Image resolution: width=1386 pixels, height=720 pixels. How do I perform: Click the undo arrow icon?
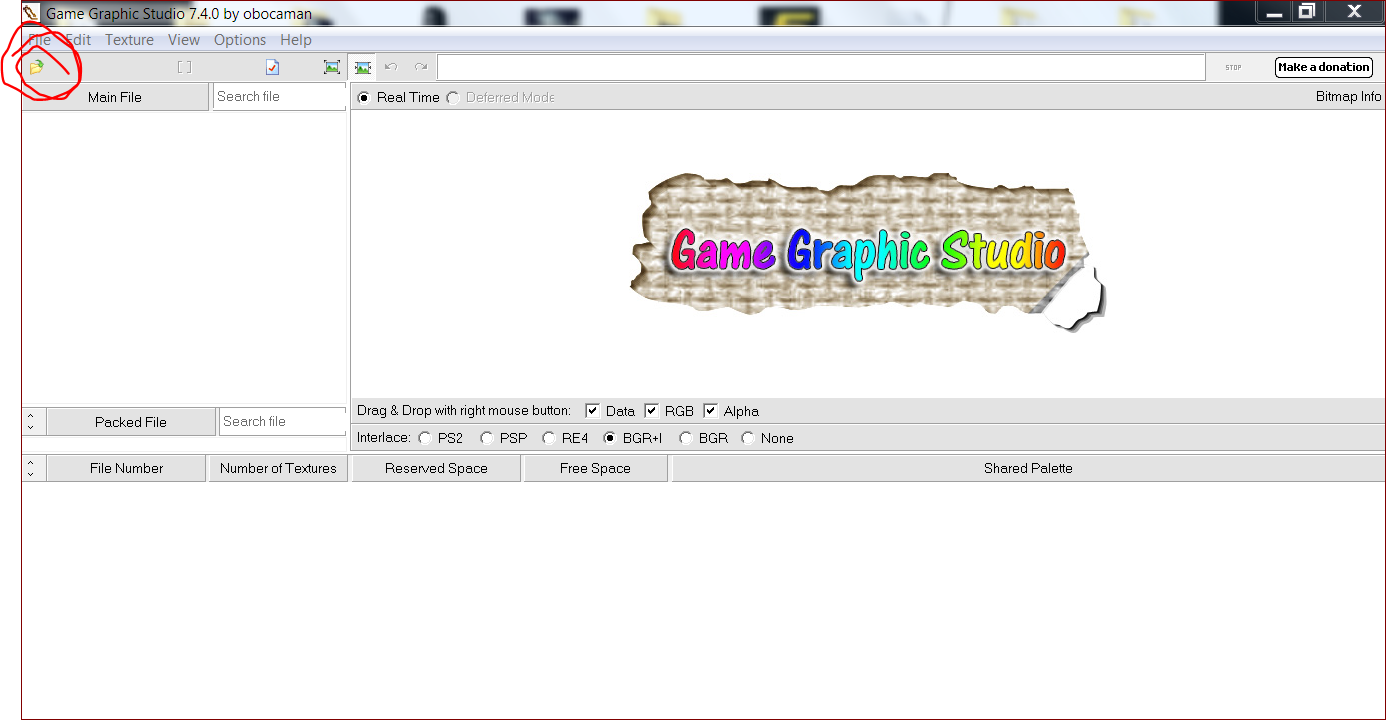[391, 67]
